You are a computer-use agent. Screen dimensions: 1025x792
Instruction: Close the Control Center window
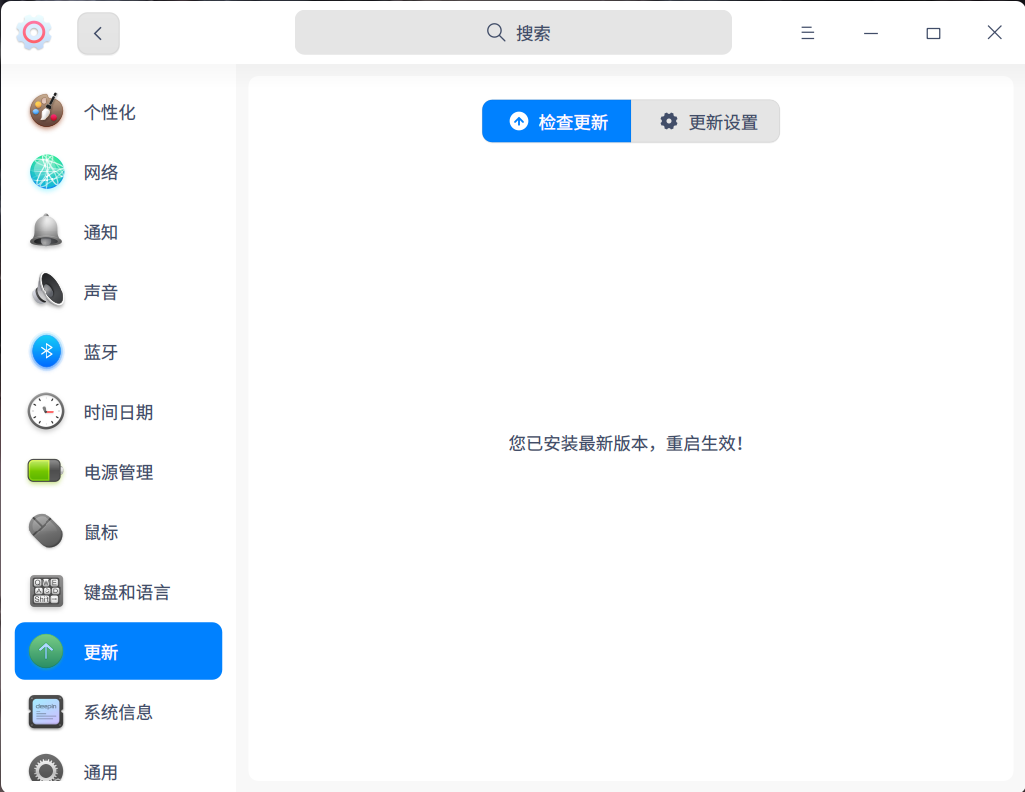(x=994, y=32)
